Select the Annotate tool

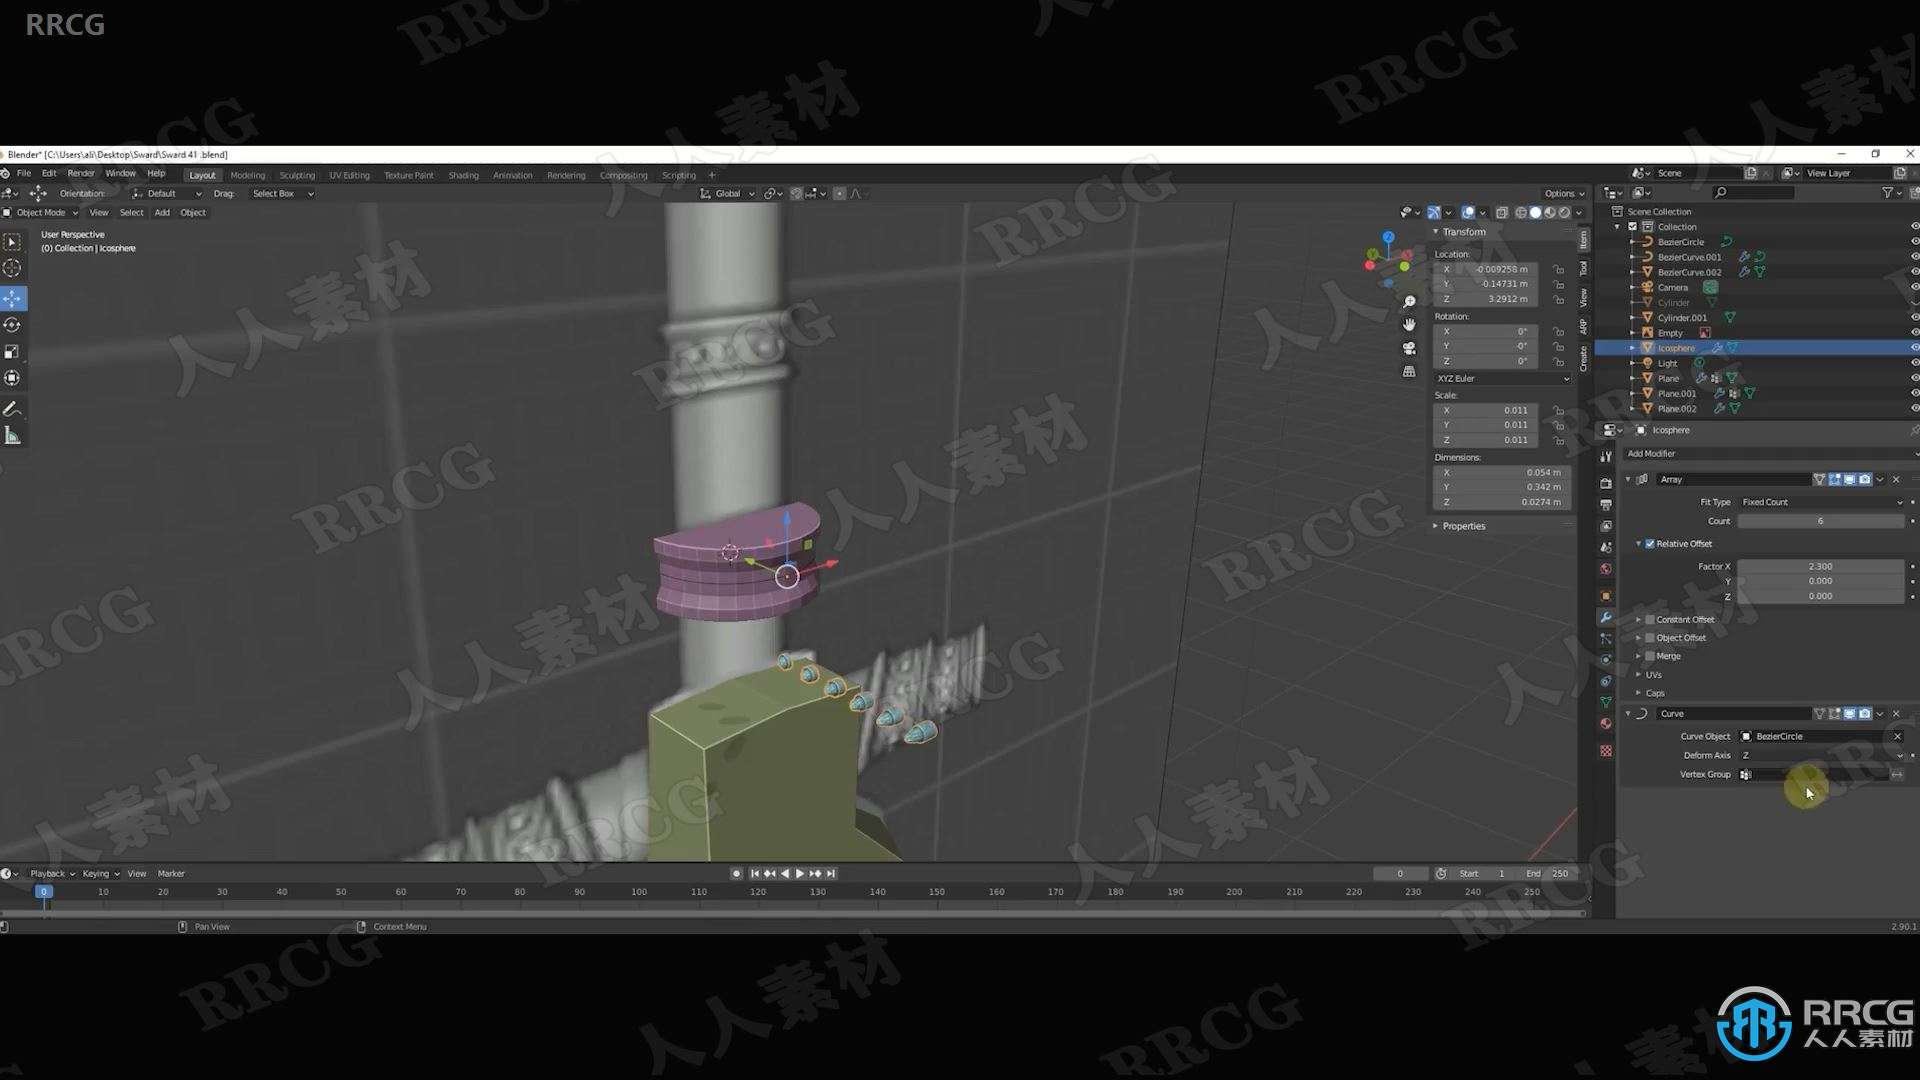pyautogui.click(x=12, y=409)
